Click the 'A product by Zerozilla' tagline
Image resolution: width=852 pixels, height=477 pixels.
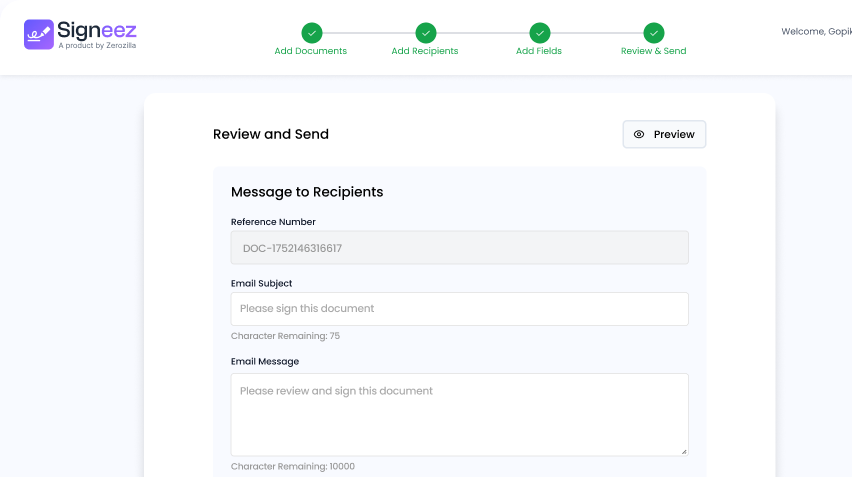(97, 46)
